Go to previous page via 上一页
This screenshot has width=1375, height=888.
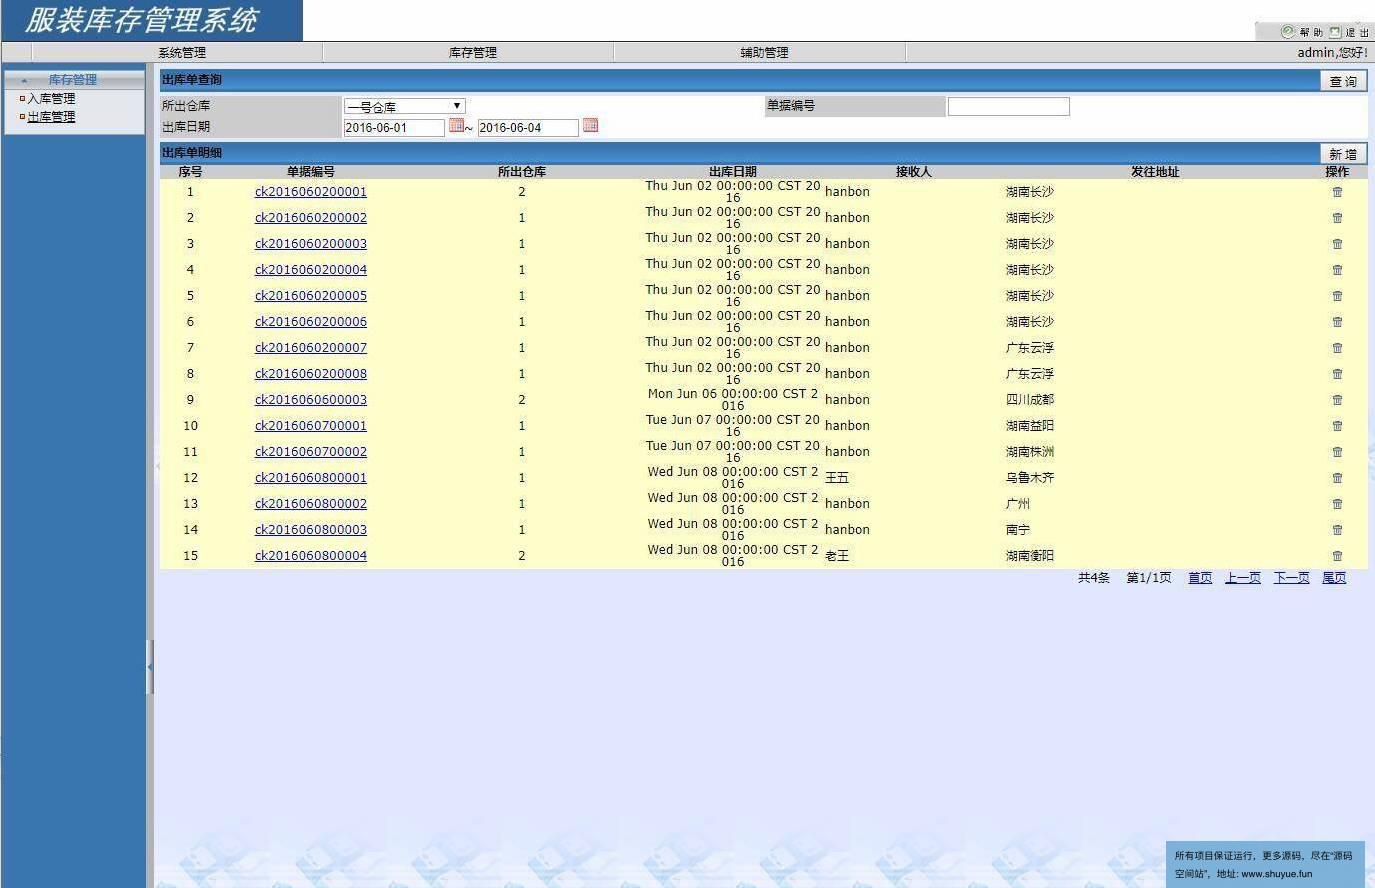pyautogui.click(x=1243, y=578)
